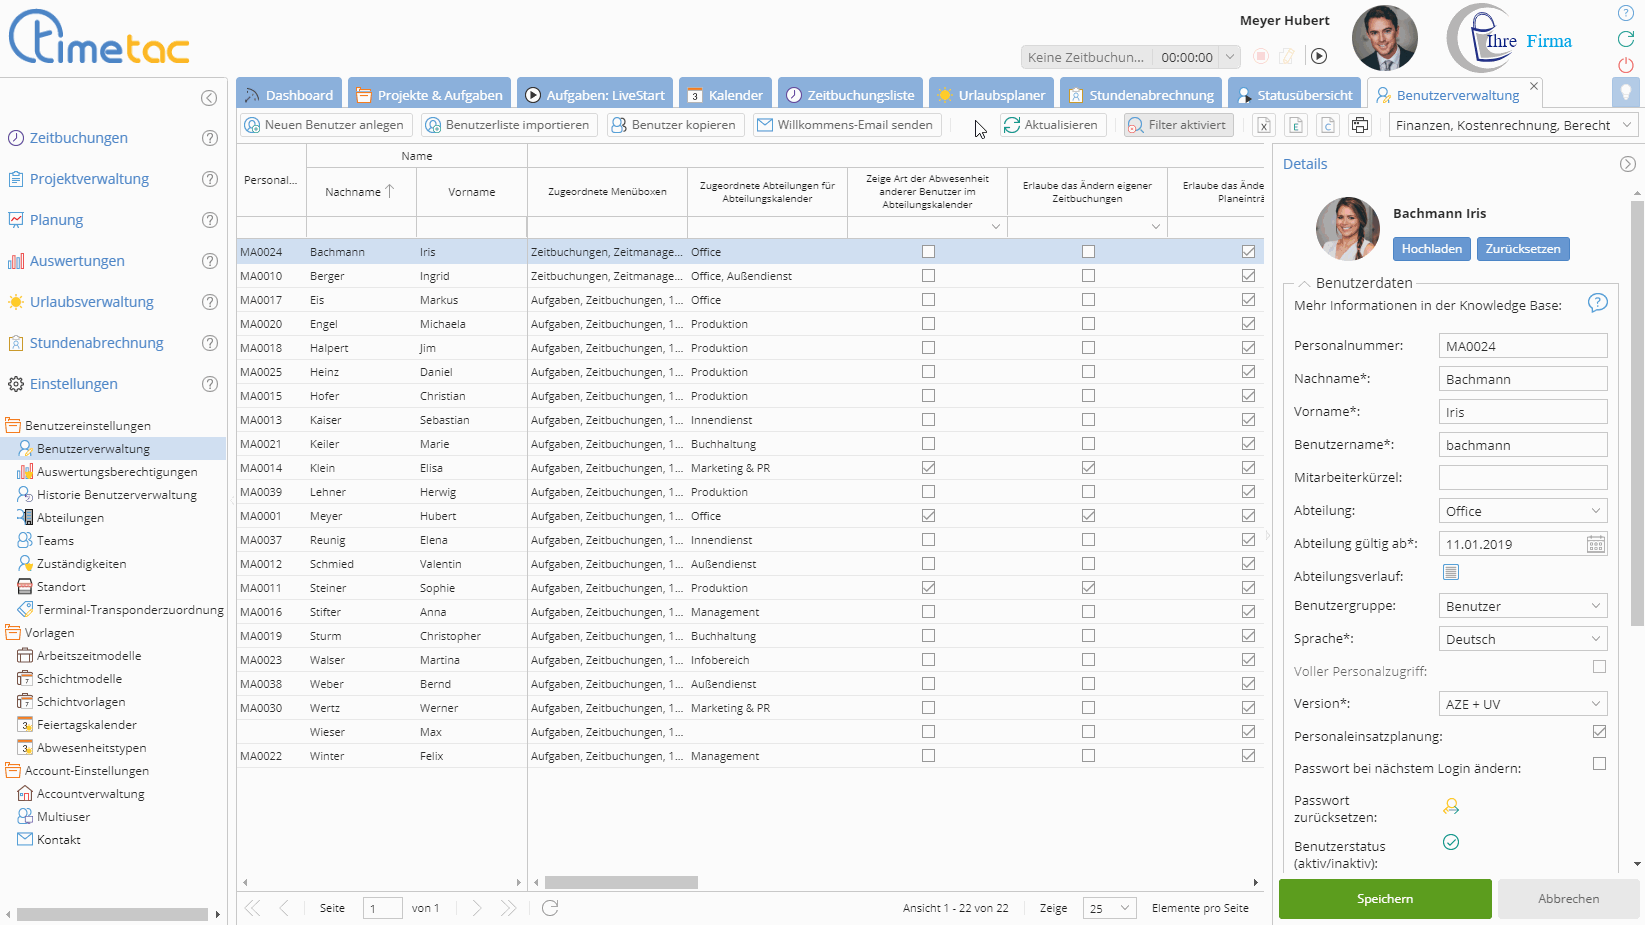Click the green Speichern button
Viewport: 1645px width, 925px height.
[1384, 899]
